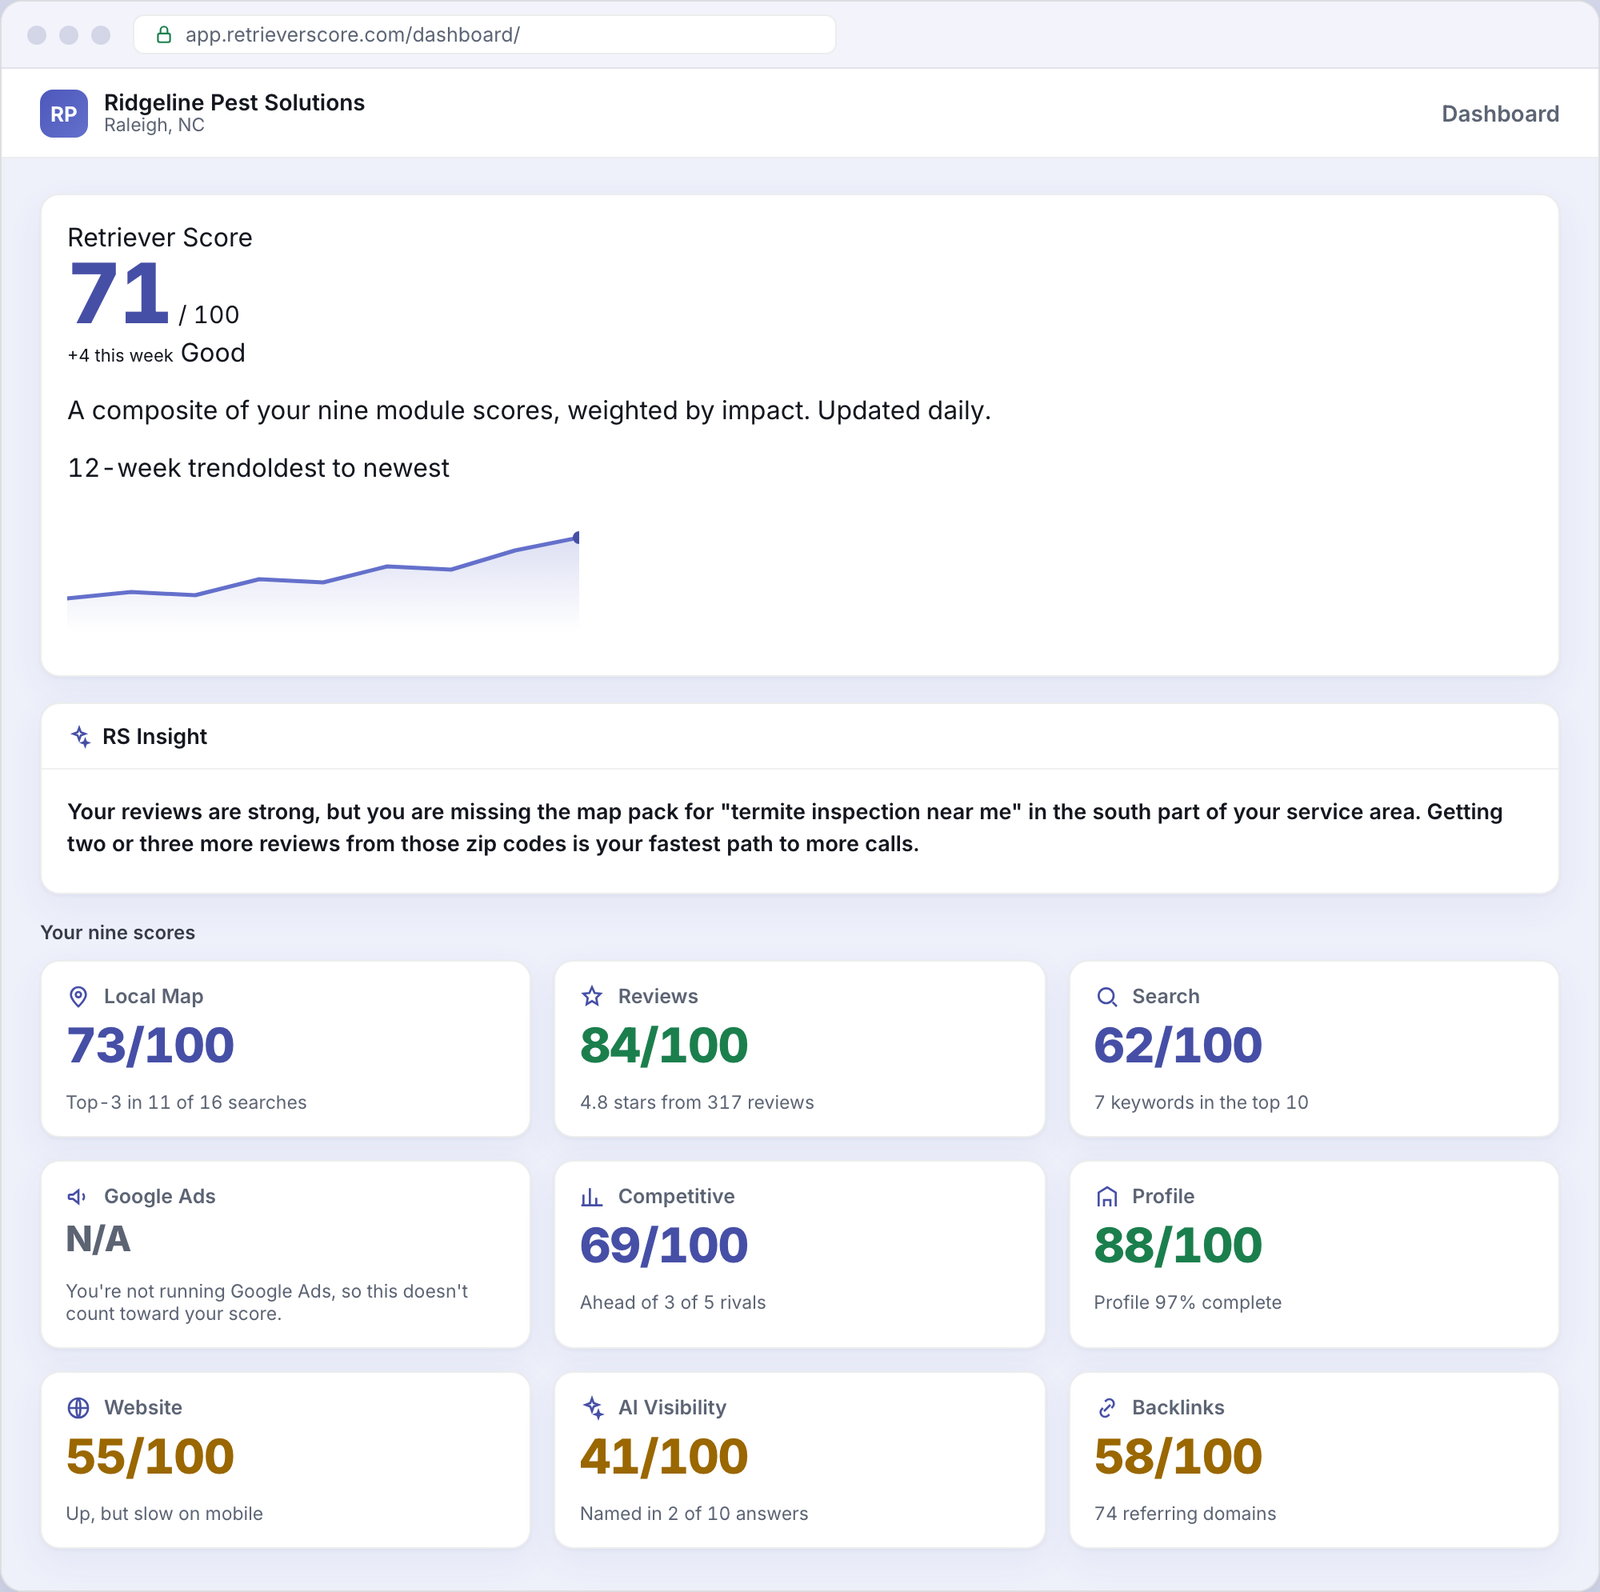Open the Profile 88/100 score
The image size is (1600, 1592).
[x=1178, y=1246]
